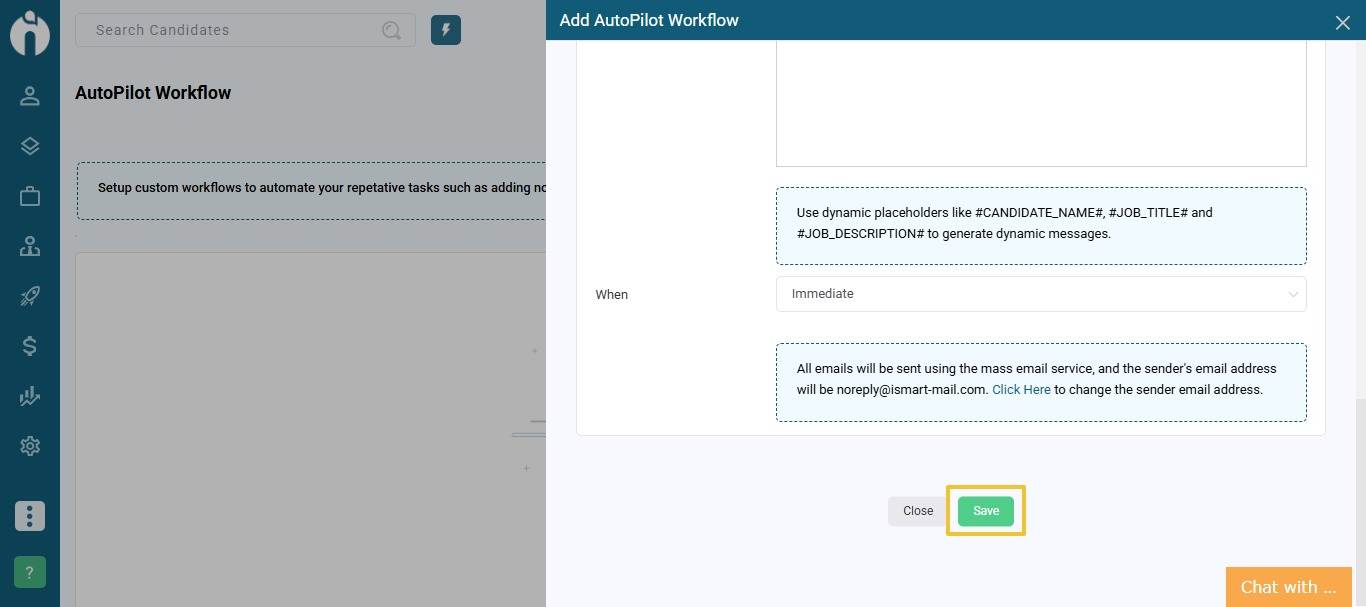Click the iSmartRecruit logo
This screenshot has width=1366, height=607.
(x=30, y=32)
